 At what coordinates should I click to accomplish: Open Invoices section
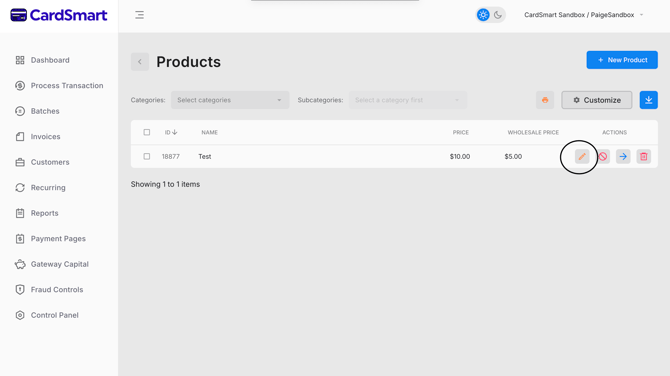(x=45, y=137)
